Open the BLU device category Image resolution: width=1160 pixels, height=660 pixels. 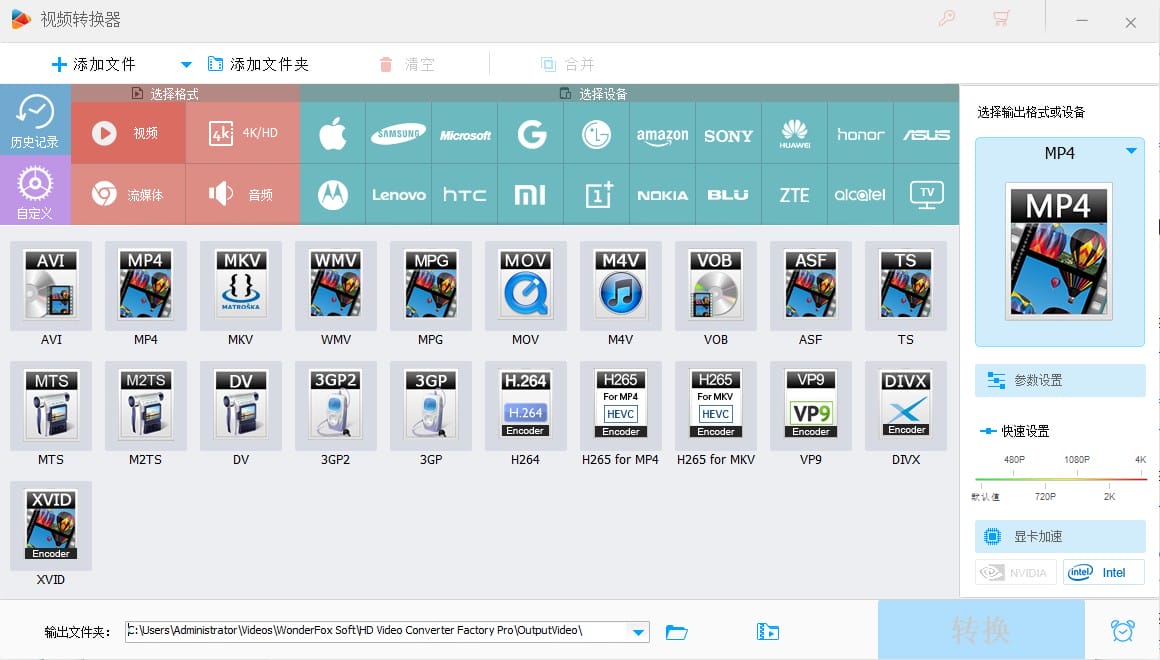[728, 195]
